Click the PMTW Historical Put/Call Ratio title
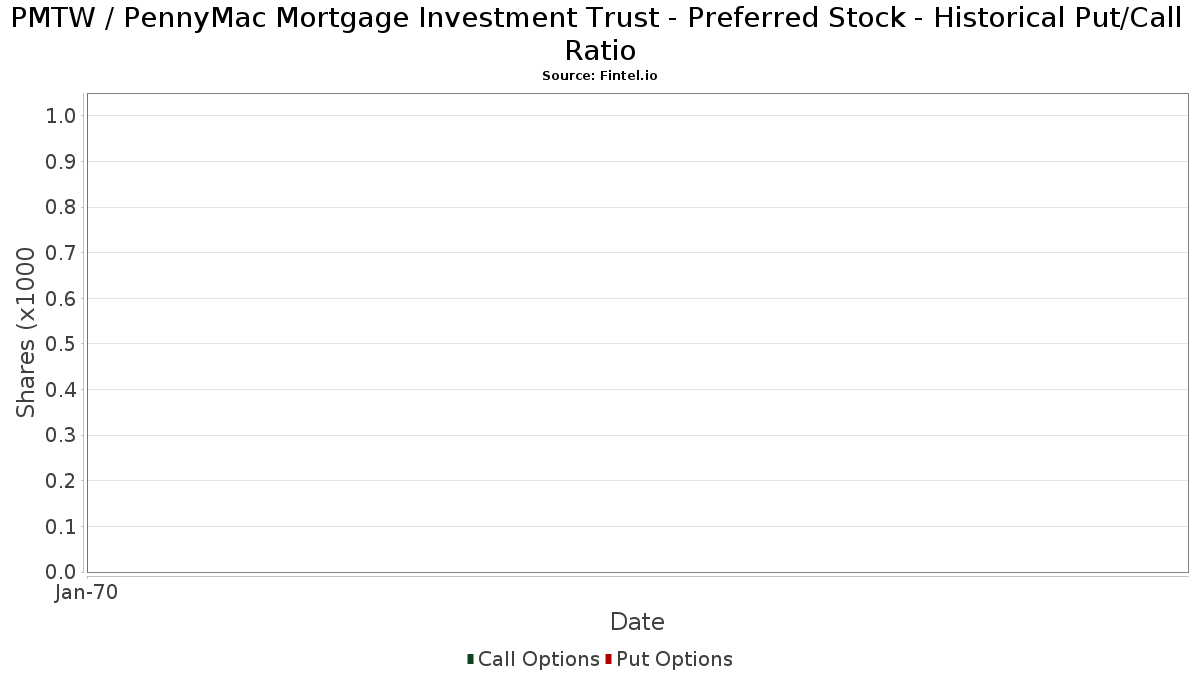This screenshot has height=675, width=1200. point(600,34)
